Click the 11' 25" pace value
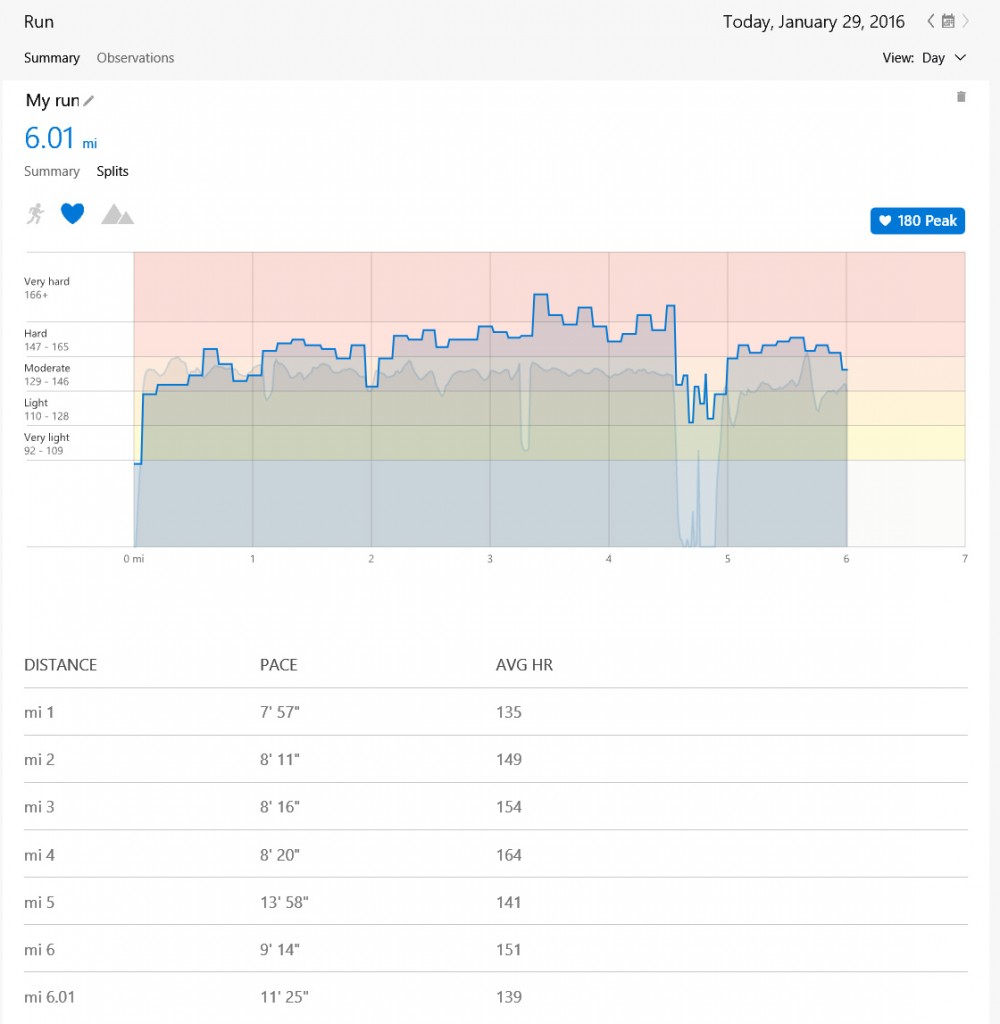The height and width of the screenshot is (1024, 1000). point(284,997)
